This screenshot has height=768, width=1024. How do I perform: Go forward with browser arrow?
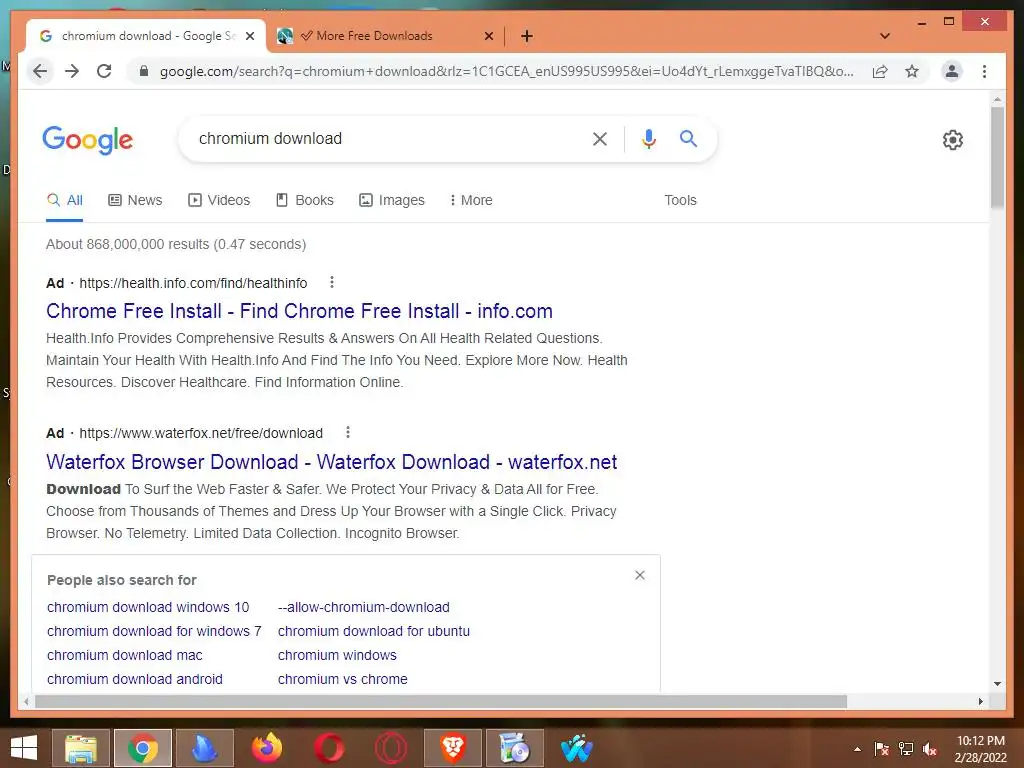click(x=72, y=71)
